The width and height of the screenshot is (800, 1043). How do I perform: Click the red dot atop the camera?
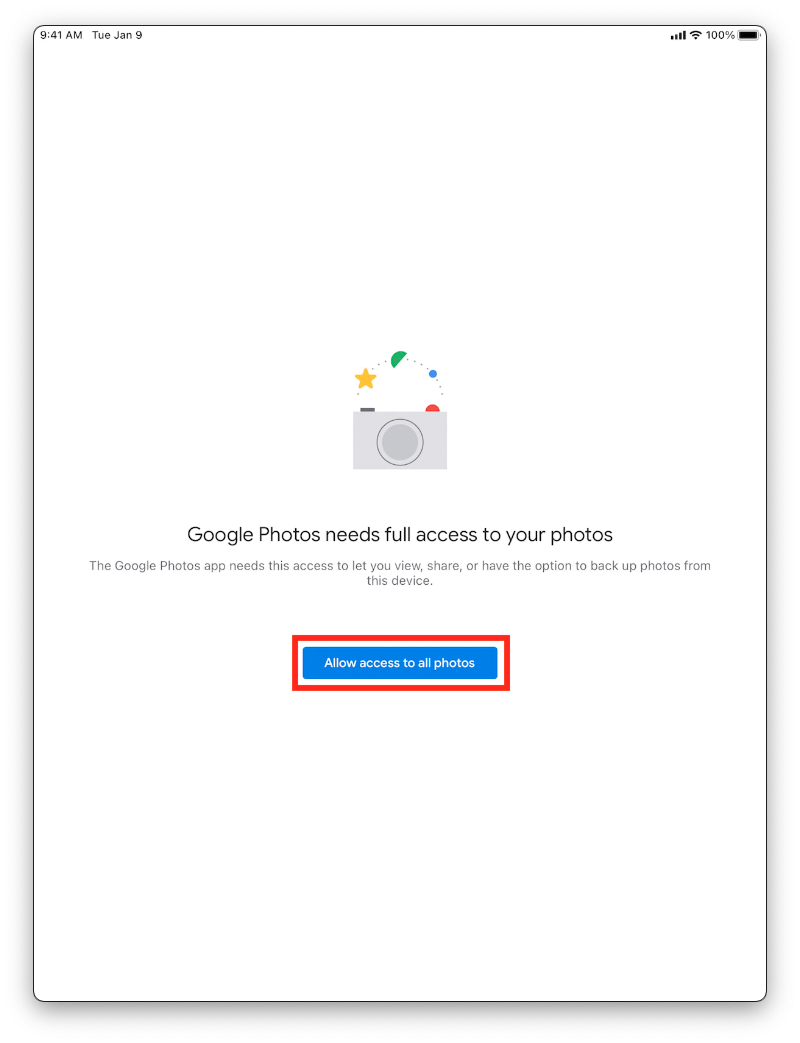pyautogui.click(x=432, y=408)
